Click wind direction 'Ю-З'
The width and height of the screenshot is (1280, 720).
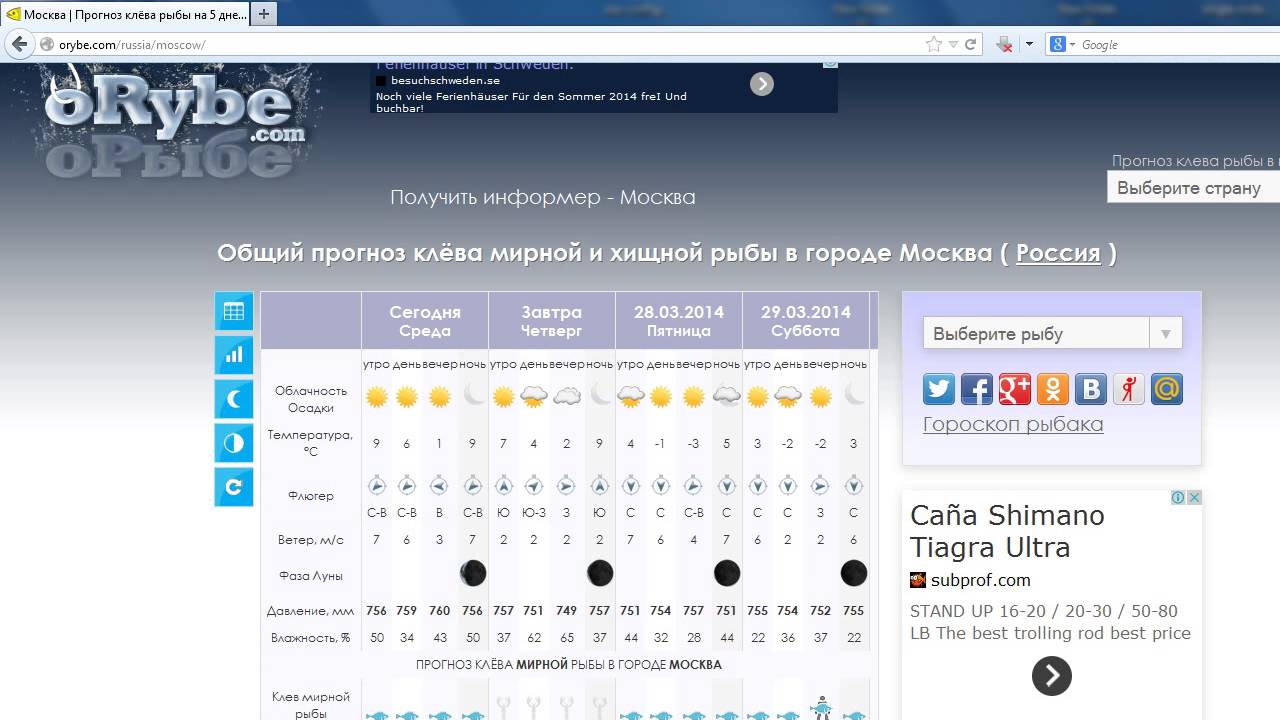(x=534, y=513)
